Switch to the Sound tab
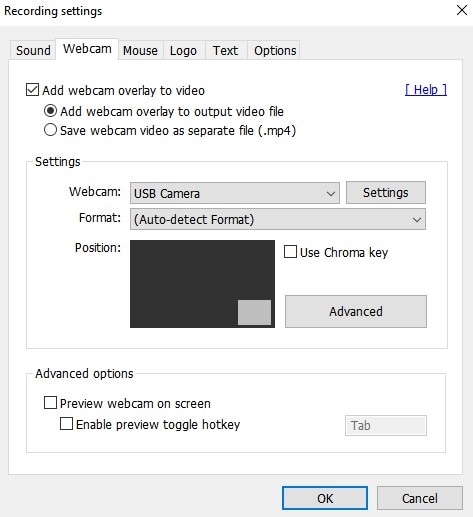Image resolution: width=473 pixels, height=517 pixels. [33, 51]
